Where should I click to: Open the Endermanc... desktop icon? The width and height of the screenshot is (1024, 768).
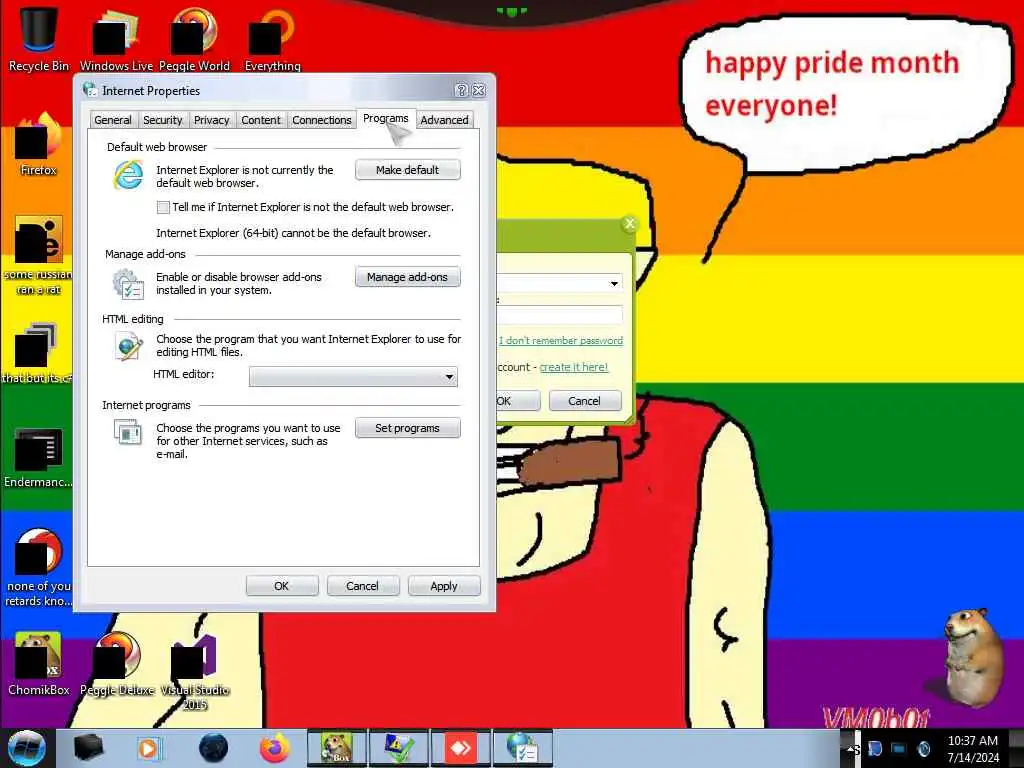(39, 457)
